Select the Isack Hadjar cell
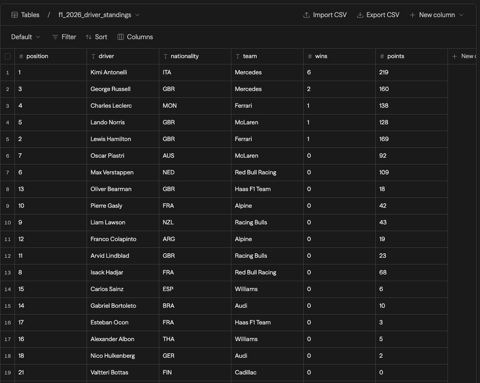Image resolution: width=480 pixels, height=383 pixels. pos(123,272)
